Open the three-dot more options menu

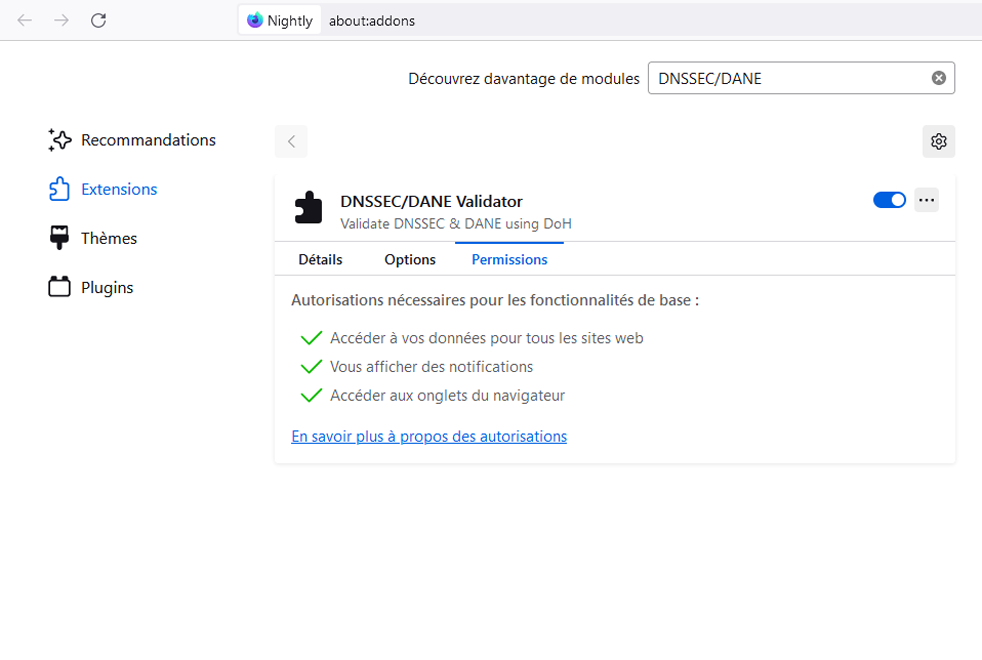click(926, 200)
